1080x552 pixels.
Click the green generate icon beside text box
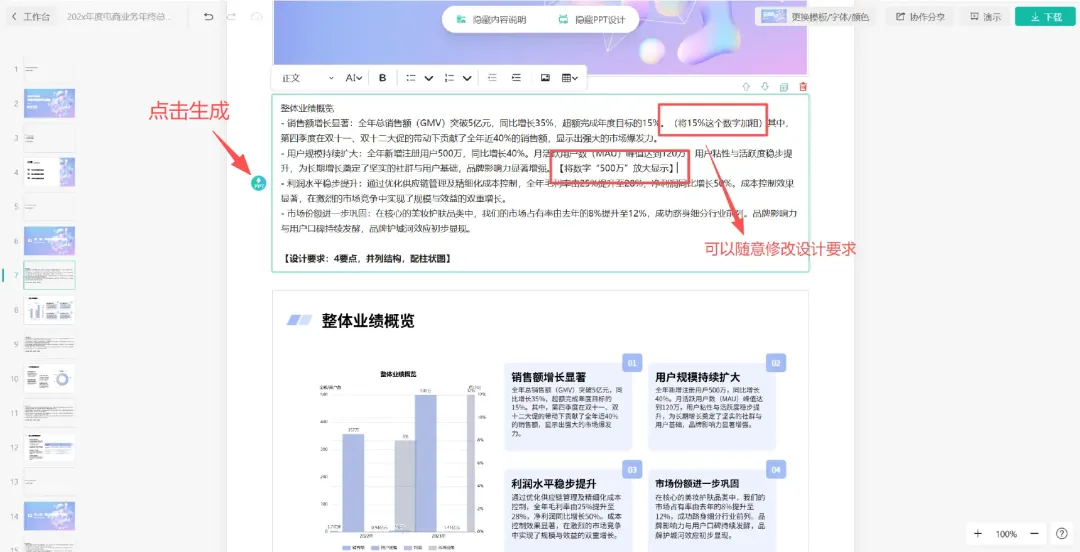click(258, 183)
